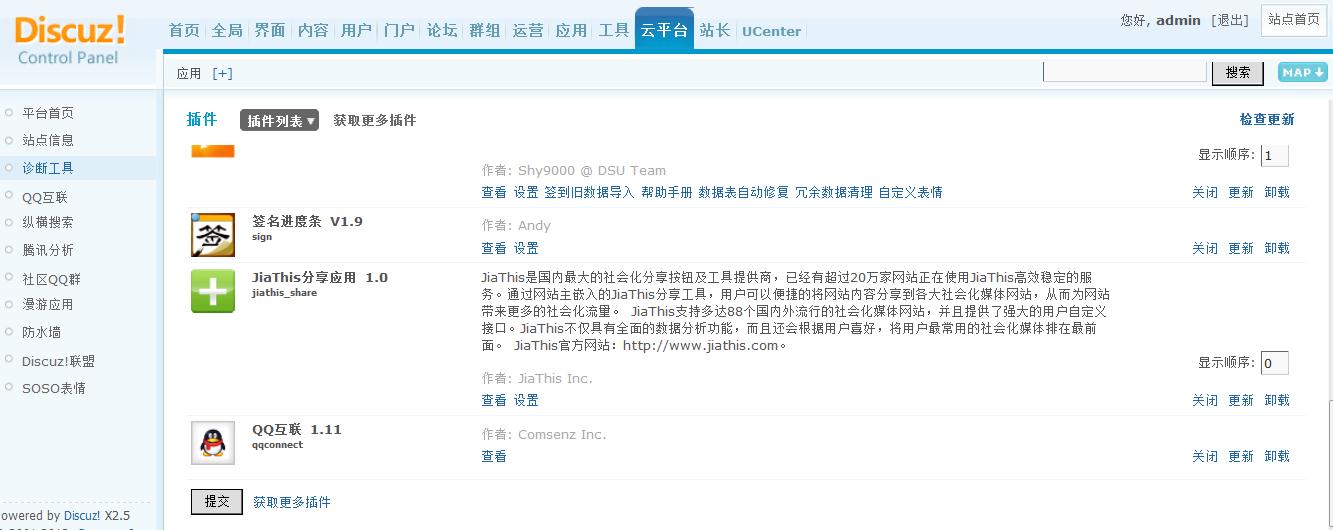The height and width of the screenshot is (530, 1333).
Task: Open 纵横搜索 in sidebar
Action: pos(48,222)
